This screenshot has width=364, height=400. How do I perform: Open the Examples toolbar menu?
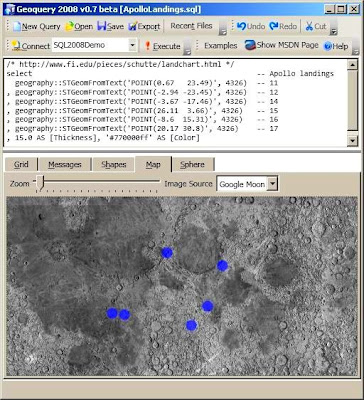click(x=221, y=46)
